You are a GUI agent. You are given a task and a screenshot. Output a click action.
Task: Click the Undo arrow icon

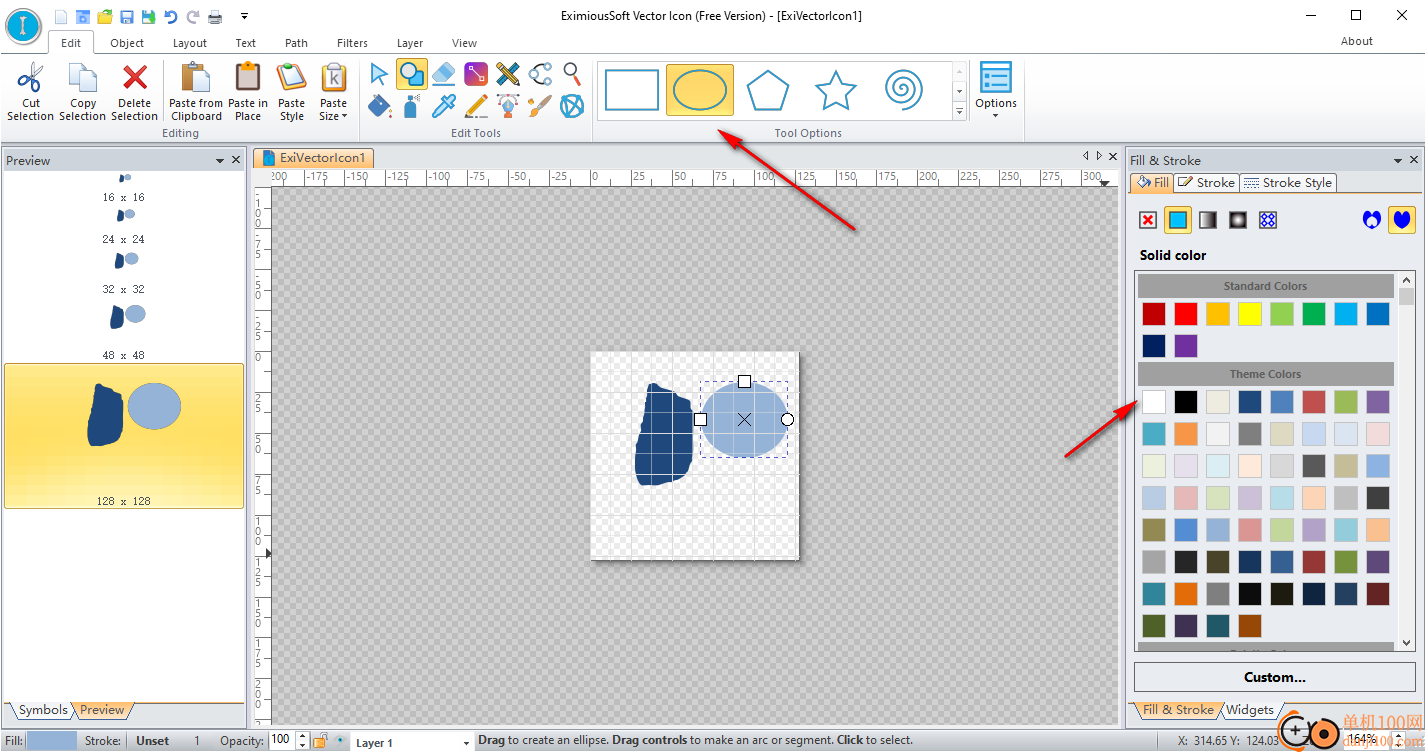[x=171, y=16]
